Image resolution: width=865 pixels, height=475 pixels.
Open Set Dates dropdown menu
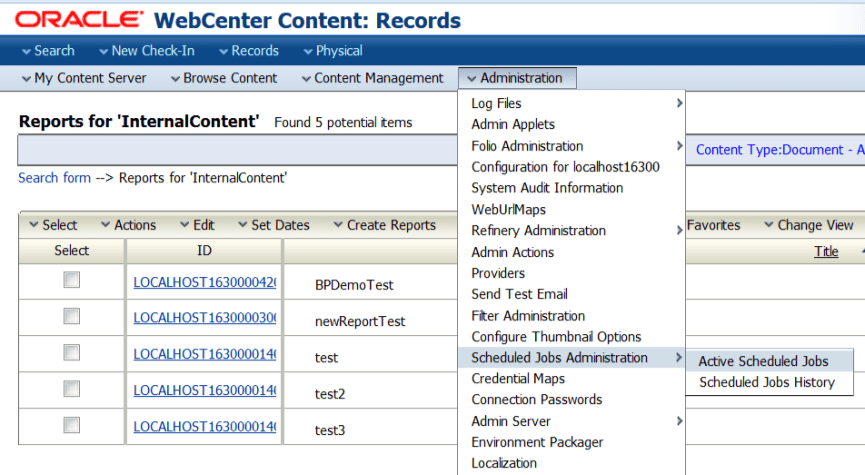coord(274,225)
